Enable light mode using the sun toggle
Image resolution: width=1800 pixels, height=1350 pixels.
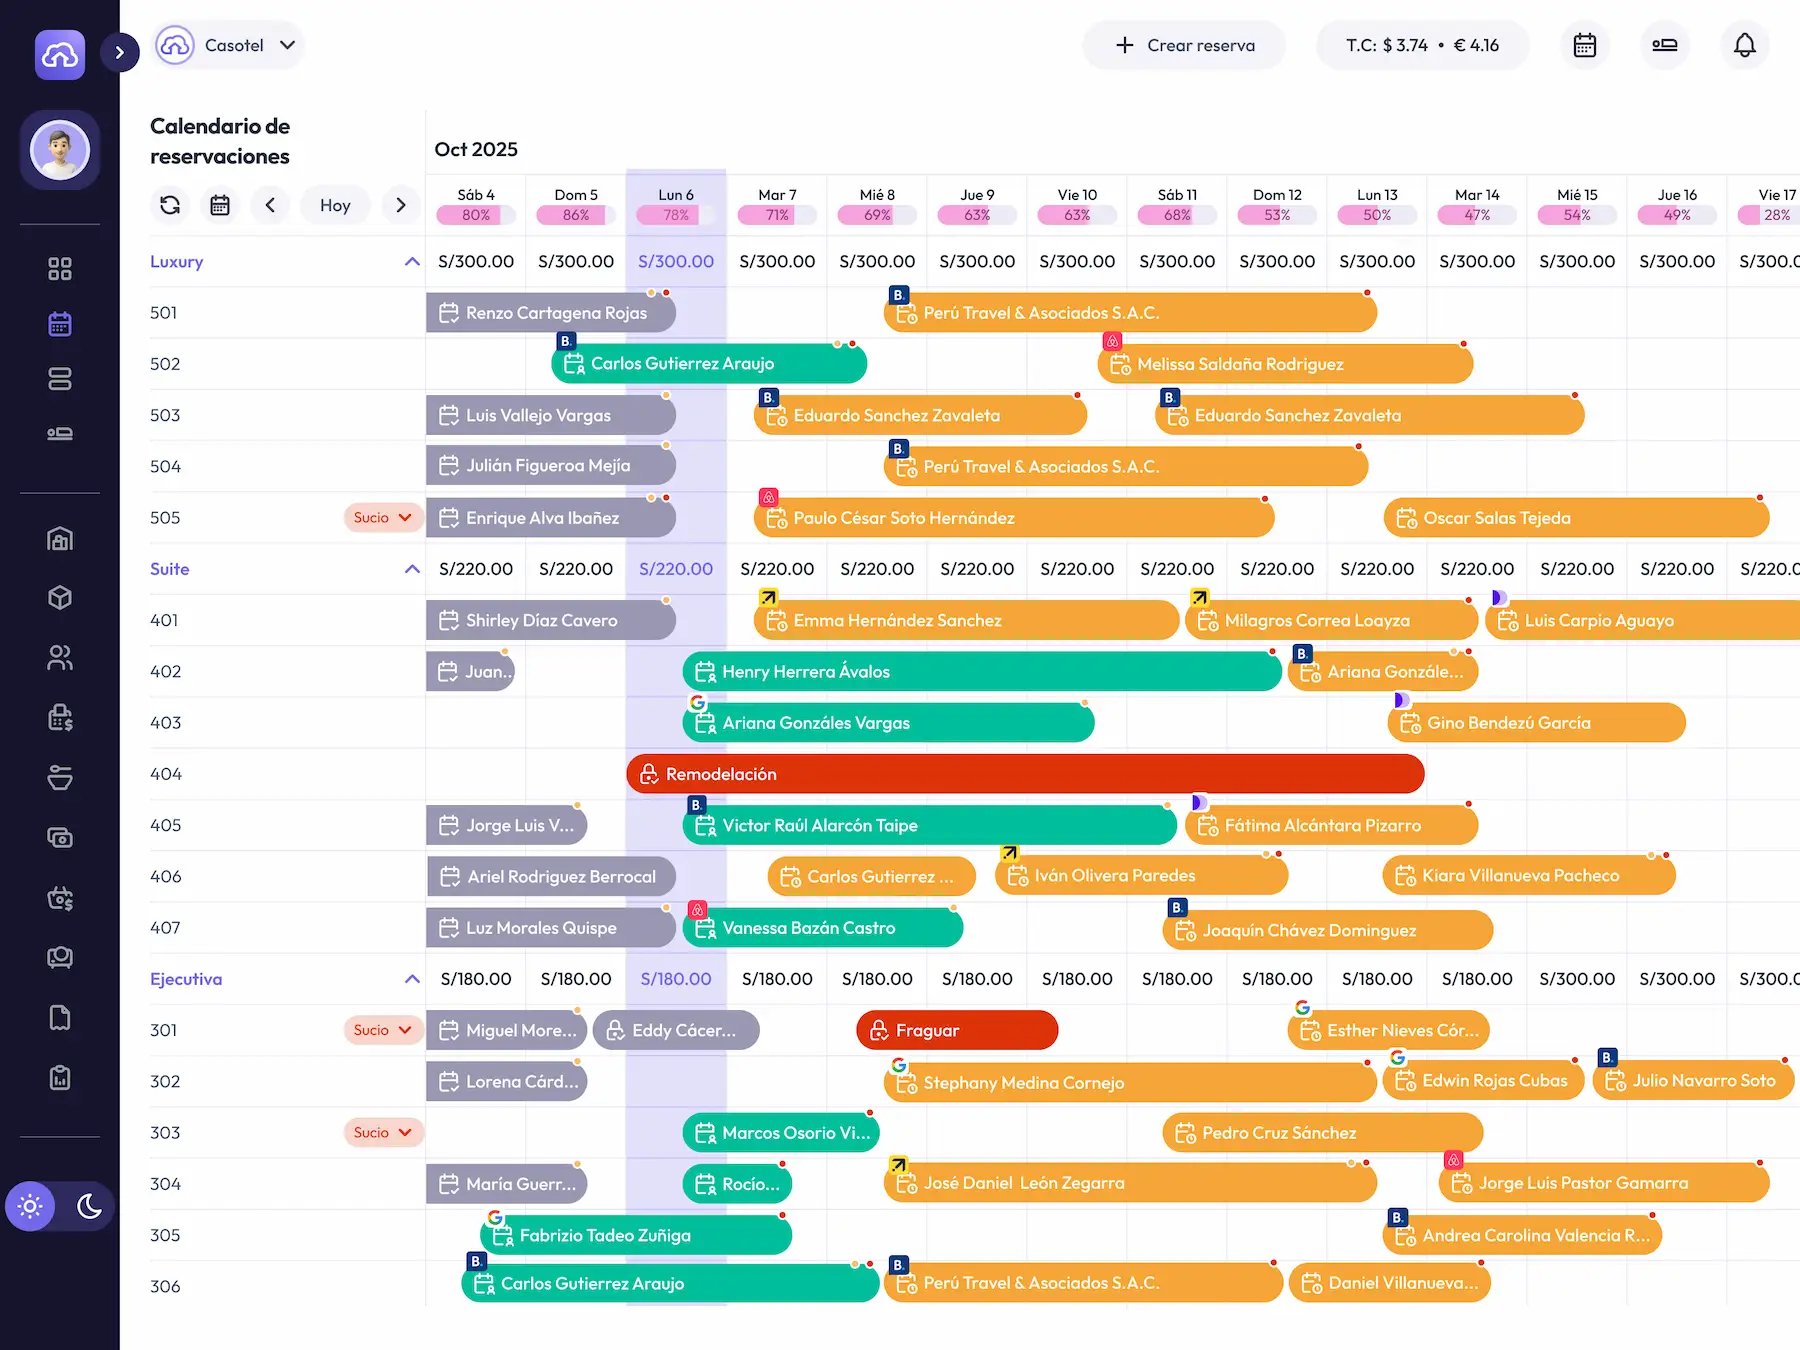click(30, 1207)
